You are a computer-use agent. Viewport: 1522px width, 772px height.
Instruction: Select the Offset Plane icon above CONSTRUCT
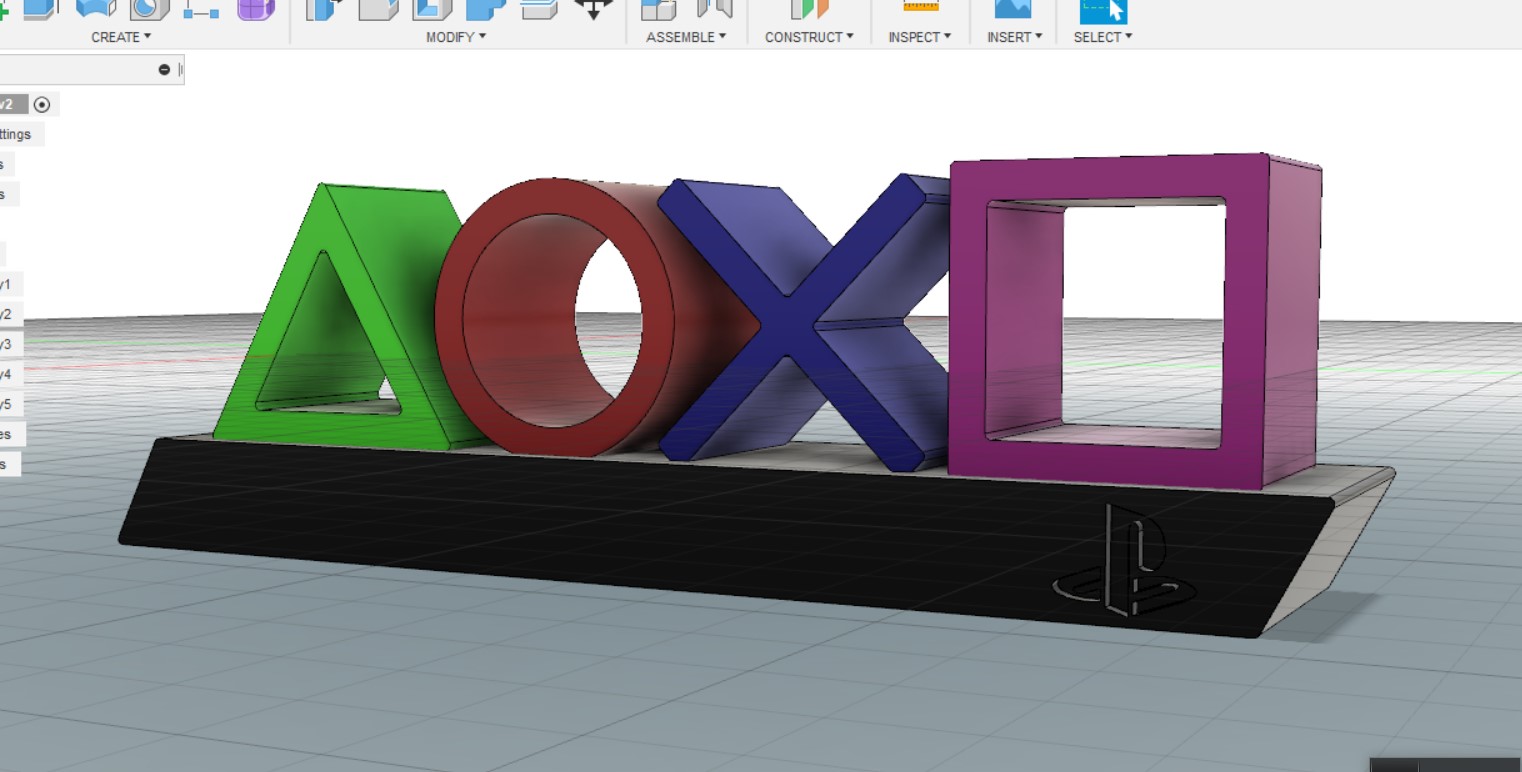tap(809, 9)
